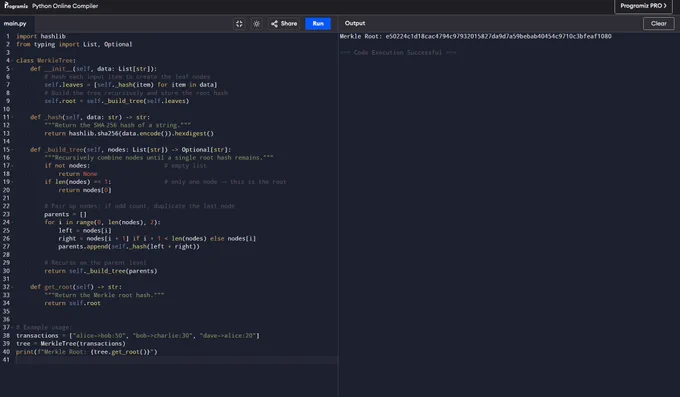The width and height of the screenshot is (680, 397).
Task: Select the main.py tab
Action: pos(15,23)
